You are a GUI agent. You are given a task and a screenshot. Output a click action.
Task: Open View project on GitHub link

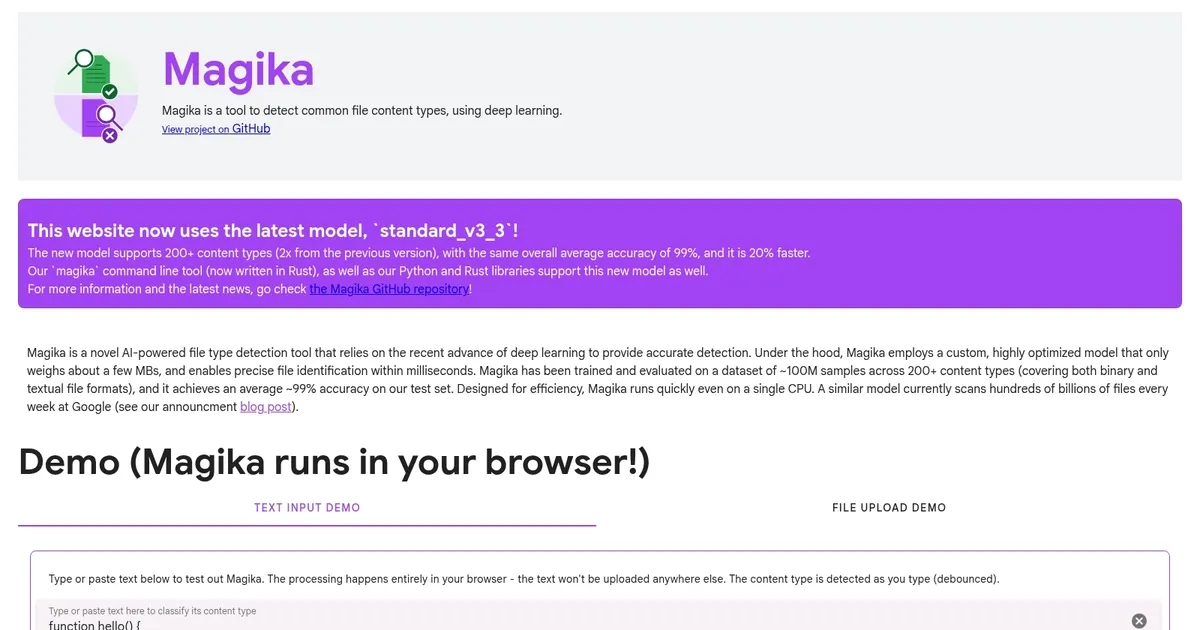point(216,129)
